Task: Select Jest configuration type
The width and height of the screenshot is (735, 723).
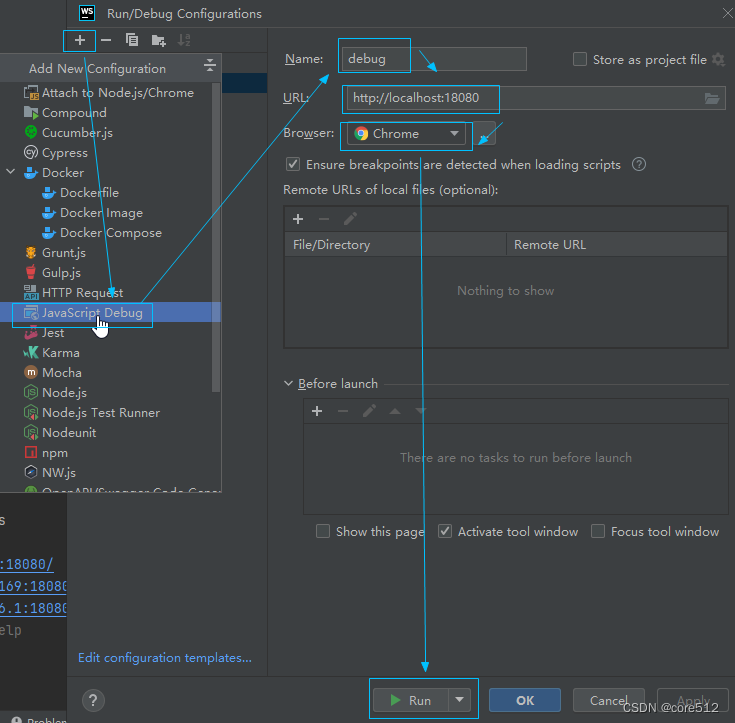Action: [44, 333]
